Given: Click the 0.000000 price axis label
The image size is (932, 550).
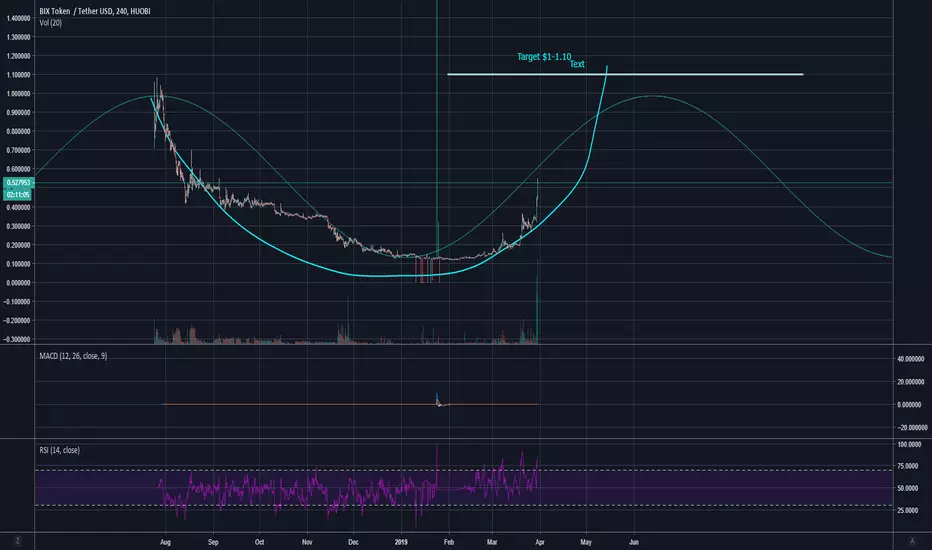Looking at the screenshot, I should coord(18,283).
